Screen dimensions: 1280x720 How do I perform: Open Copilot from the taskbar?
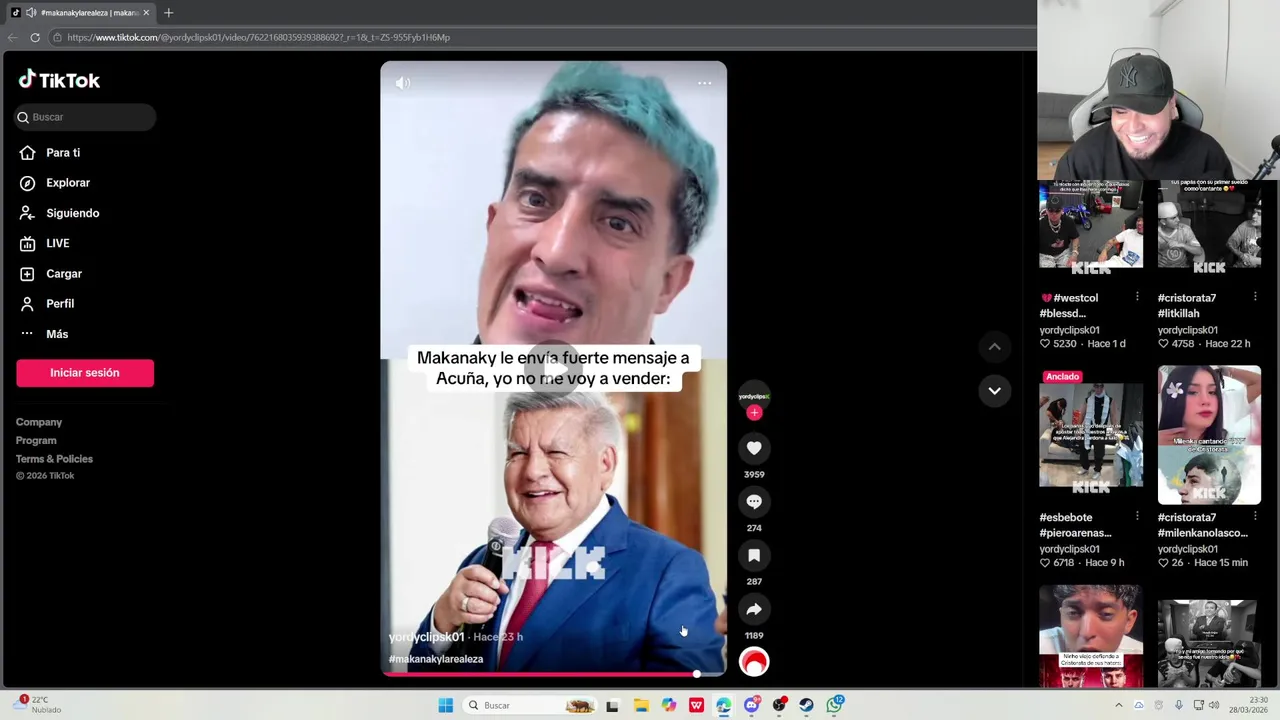tap(668, 705)
